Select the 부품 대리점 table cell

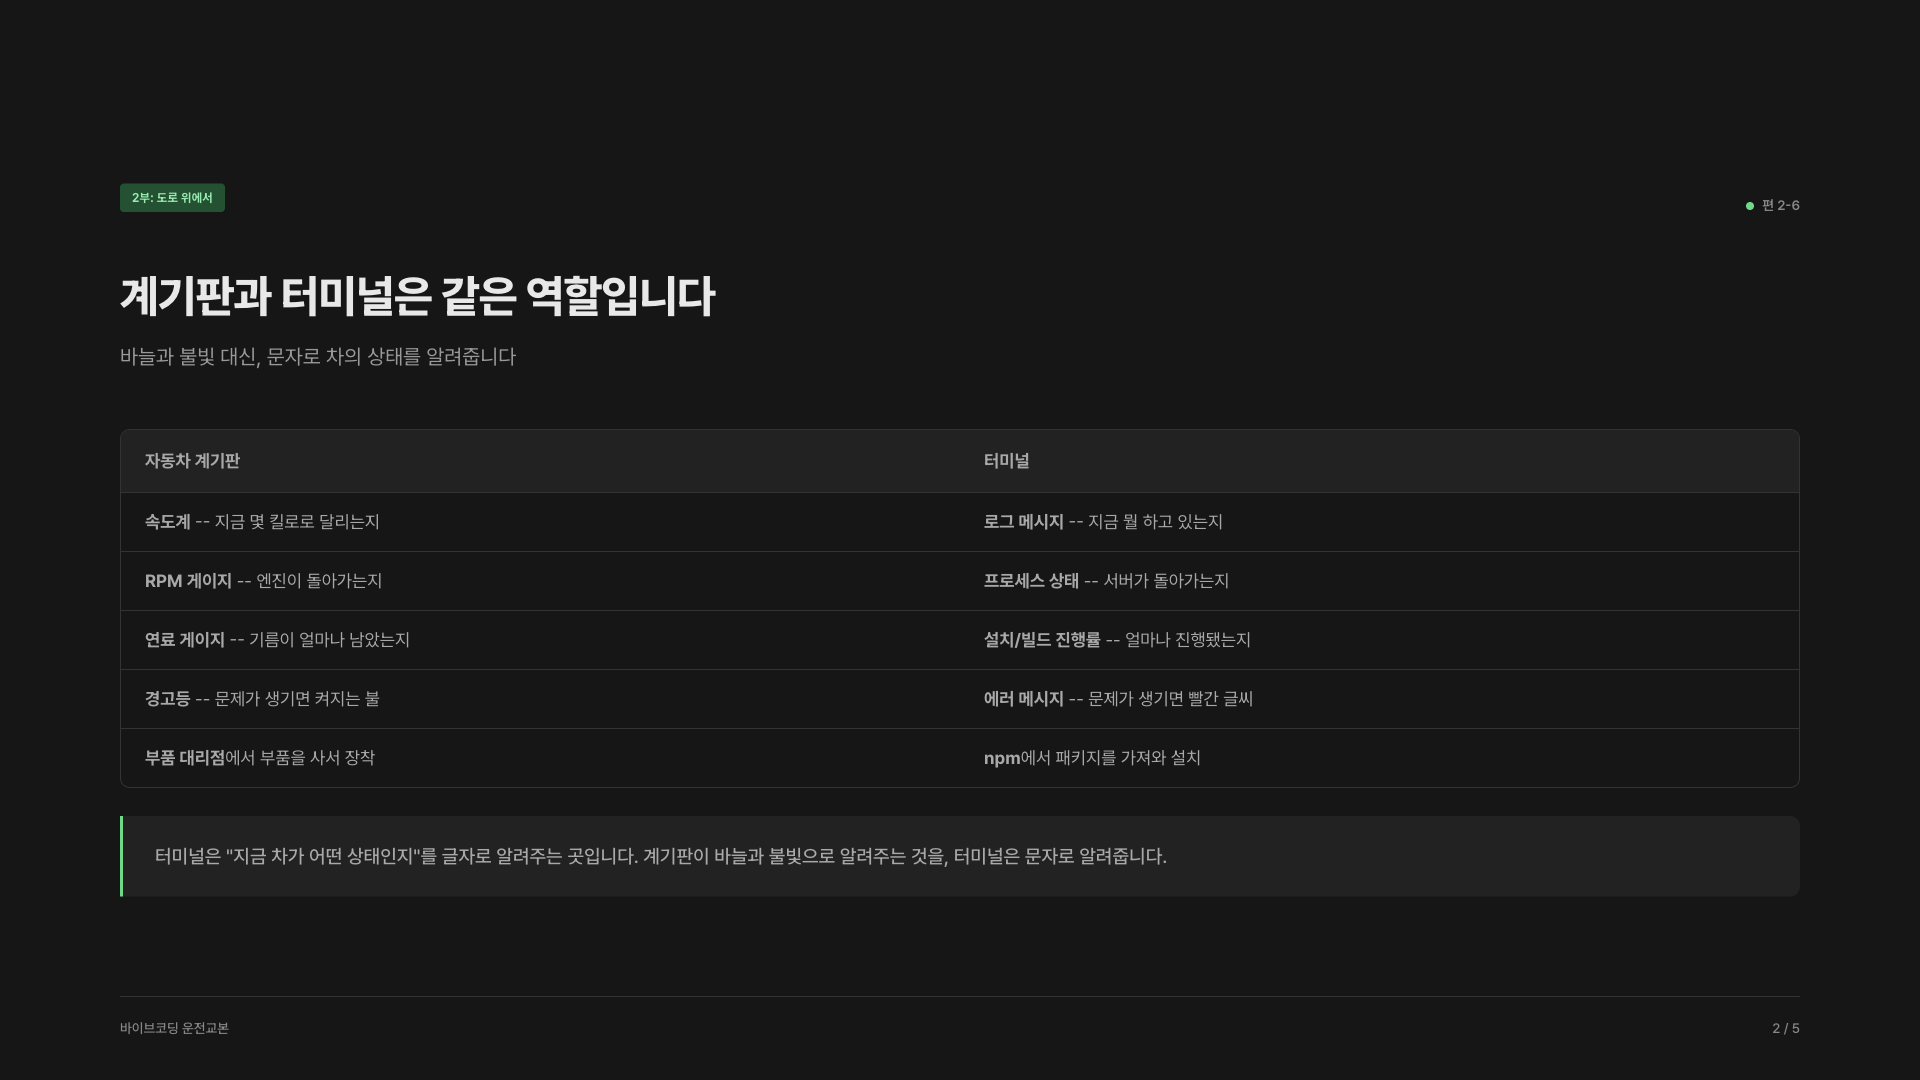(259, 758)
